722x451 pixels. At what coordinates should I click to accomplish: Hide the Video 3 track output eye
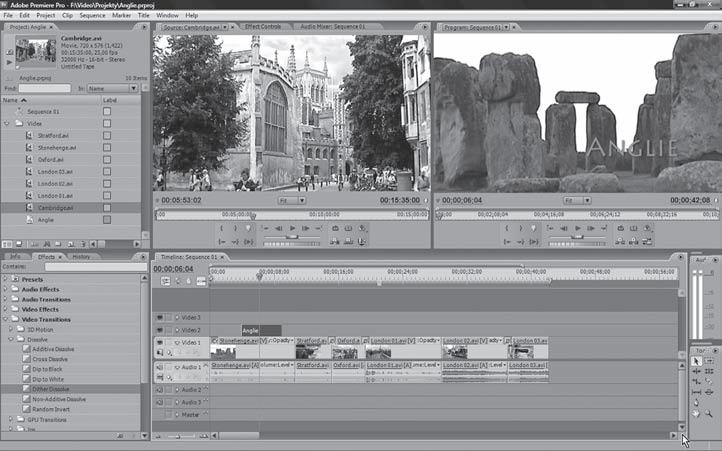(159, 317)
